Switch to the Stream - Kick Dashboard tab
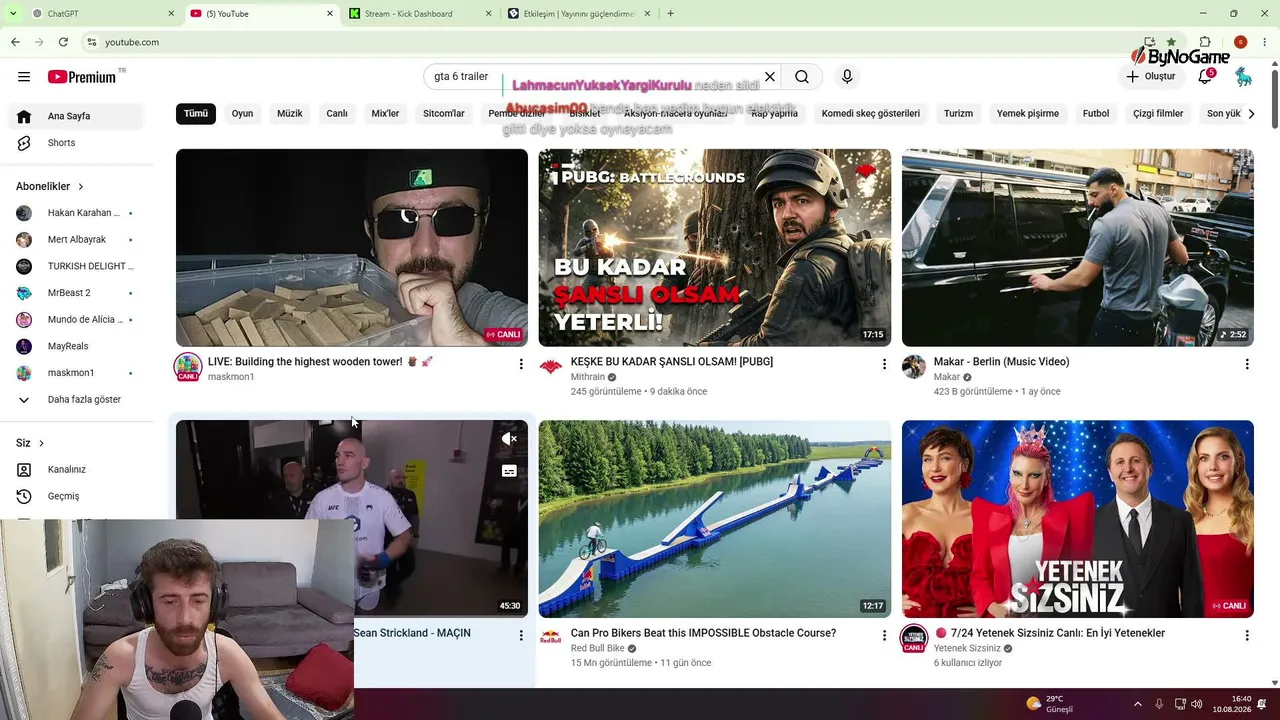 [419, 14]
